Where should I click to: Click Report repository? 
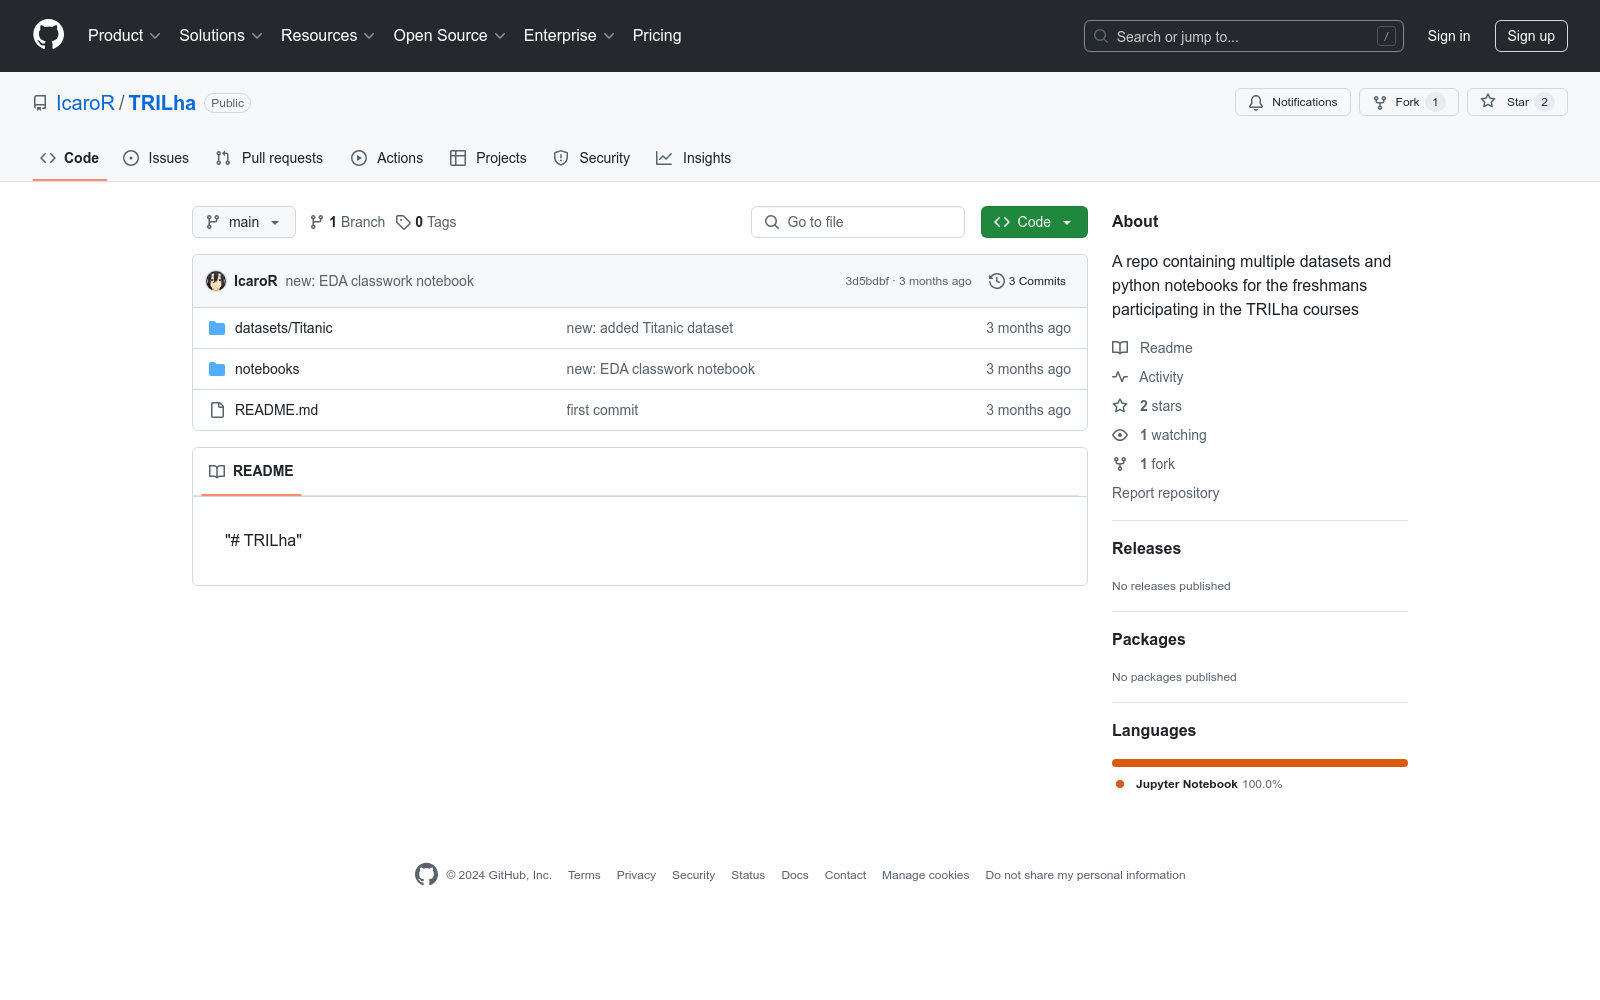[1165, 493]
